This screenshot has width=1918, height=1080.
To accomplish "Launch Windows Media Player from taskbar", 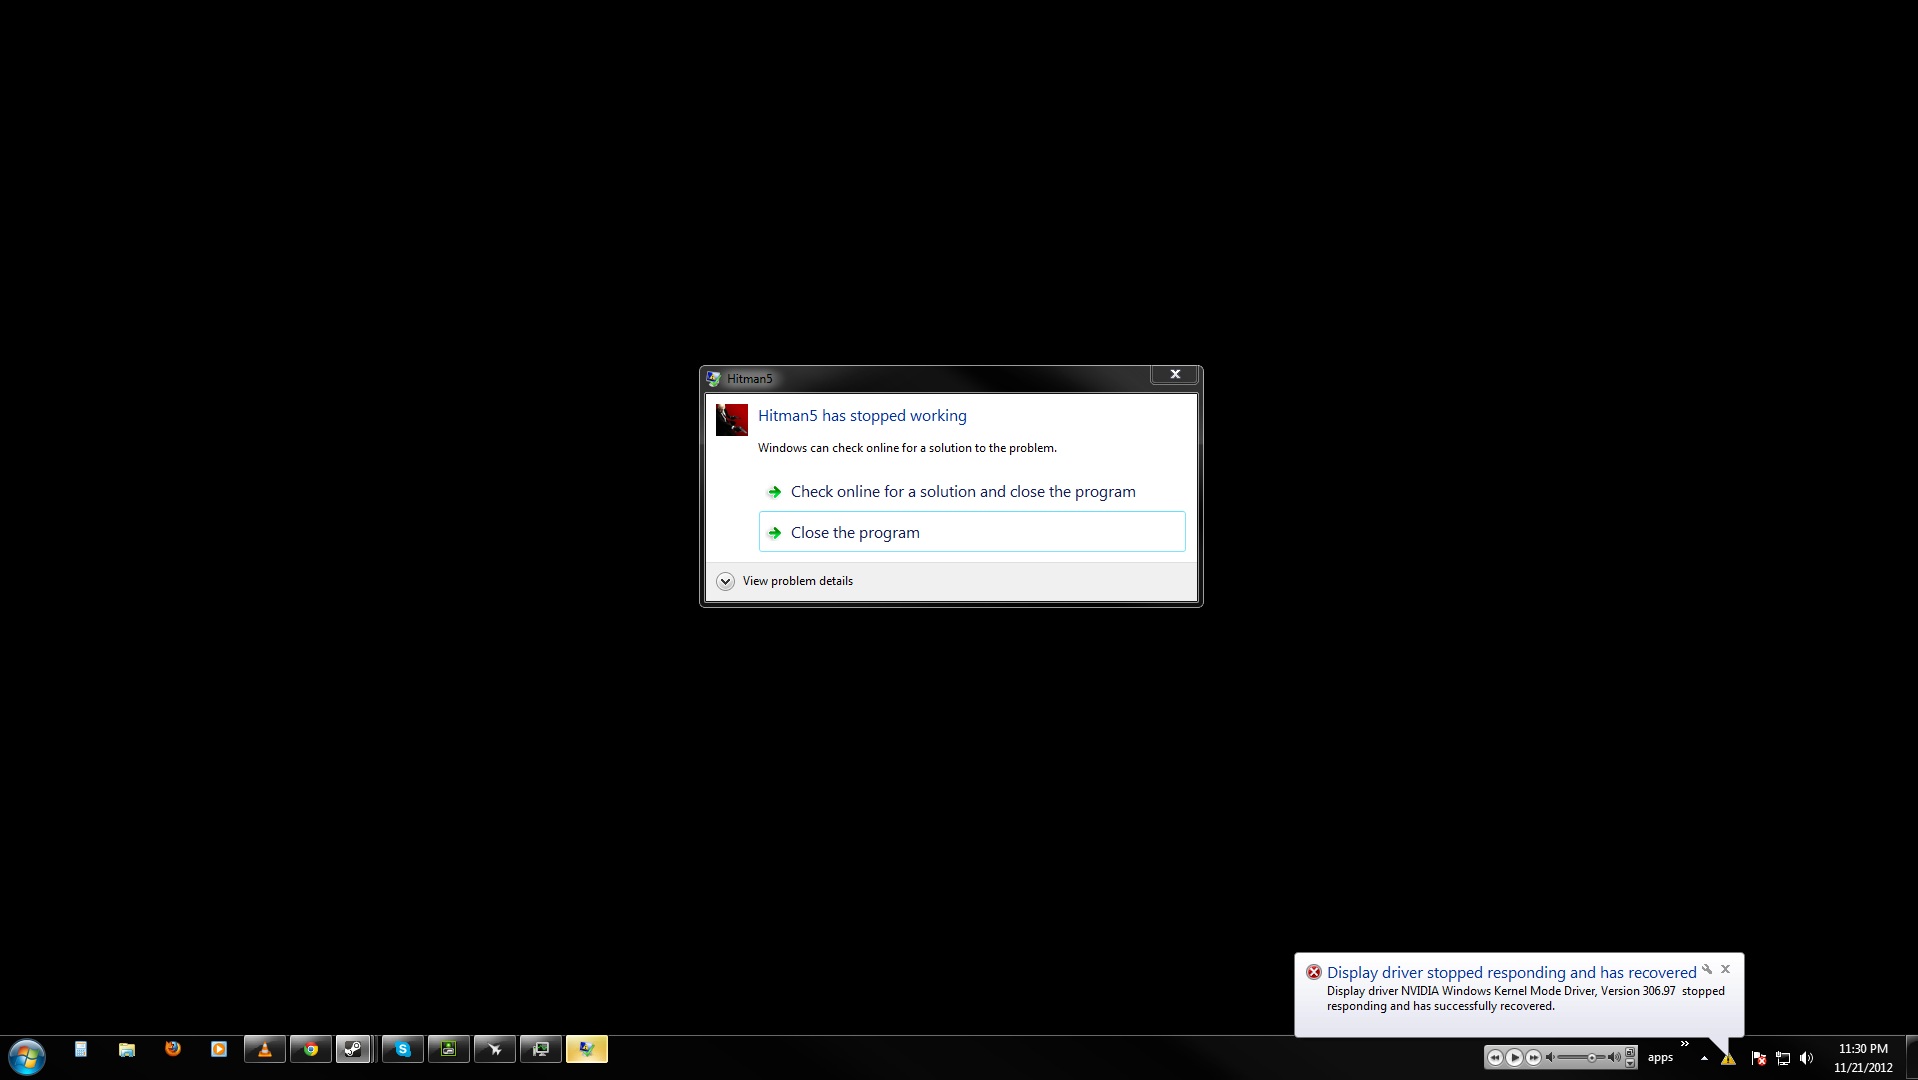I will coord(219,1049).
